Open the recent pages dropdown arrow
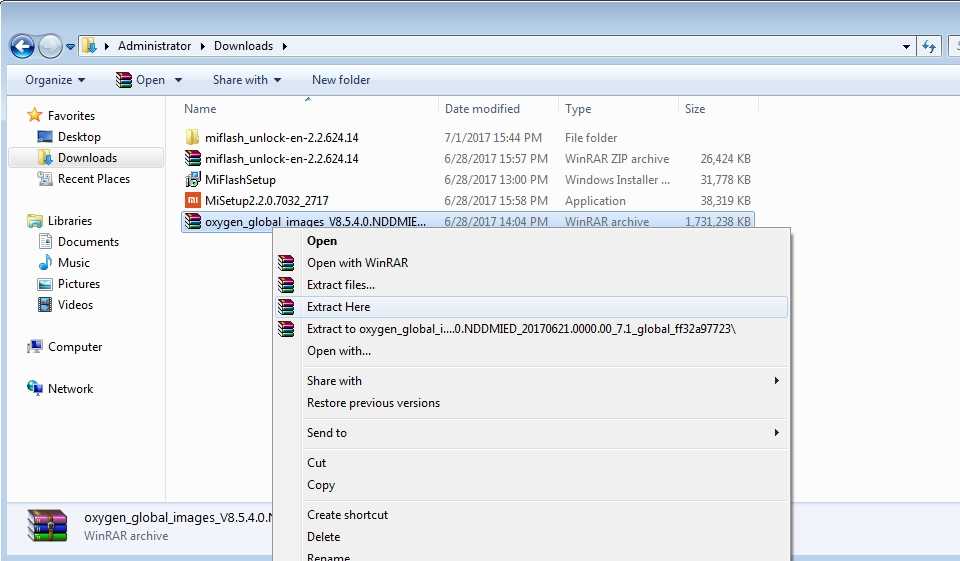Screen dimensions: 960x561 [70, 47]
